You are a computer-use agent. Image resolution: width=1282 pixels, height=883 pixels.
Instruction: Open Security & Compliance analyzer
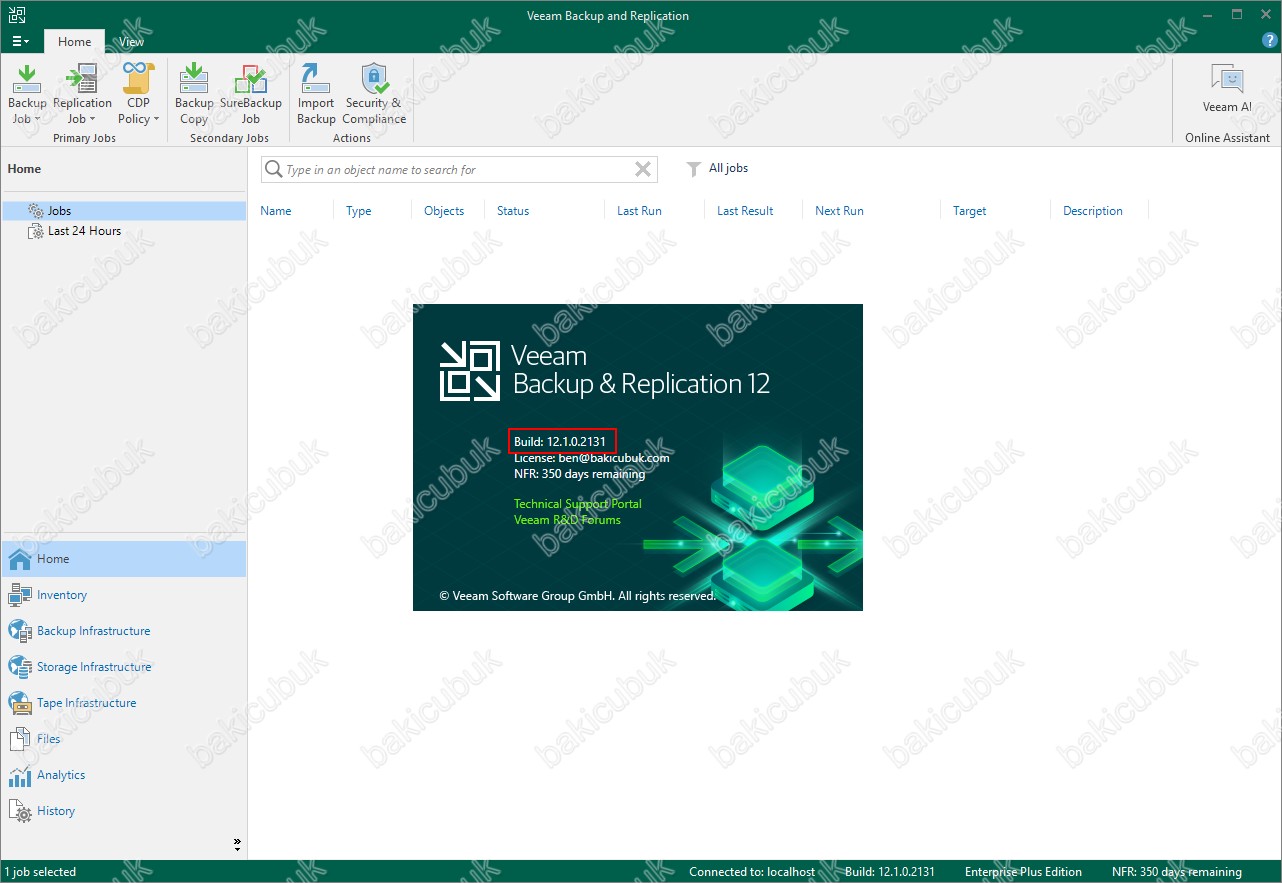point(374,94)
